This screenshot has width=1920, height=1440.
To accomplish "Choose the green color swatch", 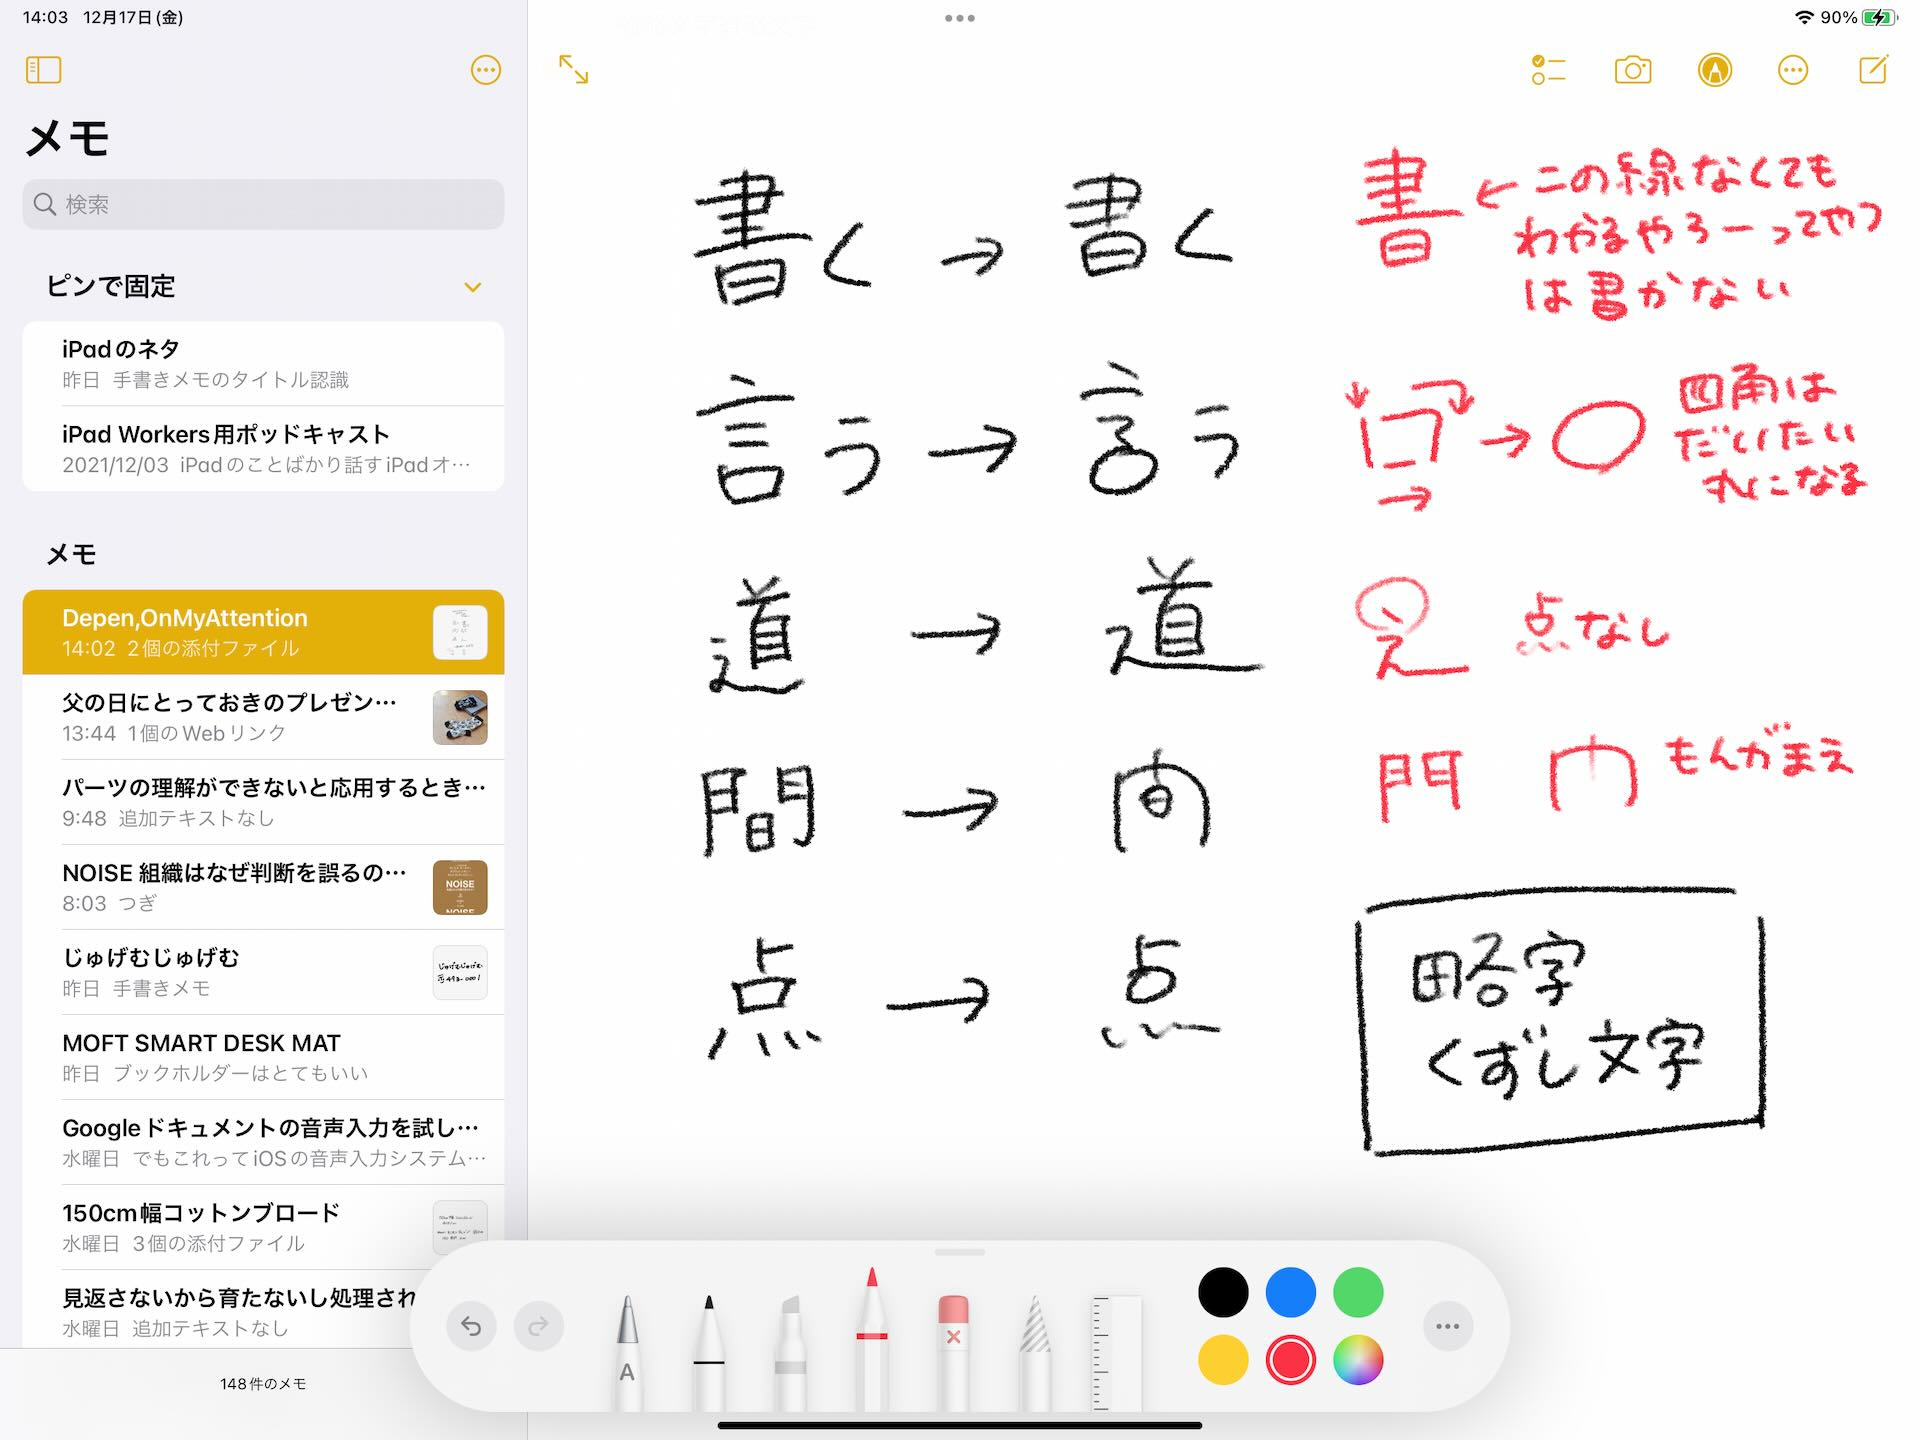I will 1358,1292.
